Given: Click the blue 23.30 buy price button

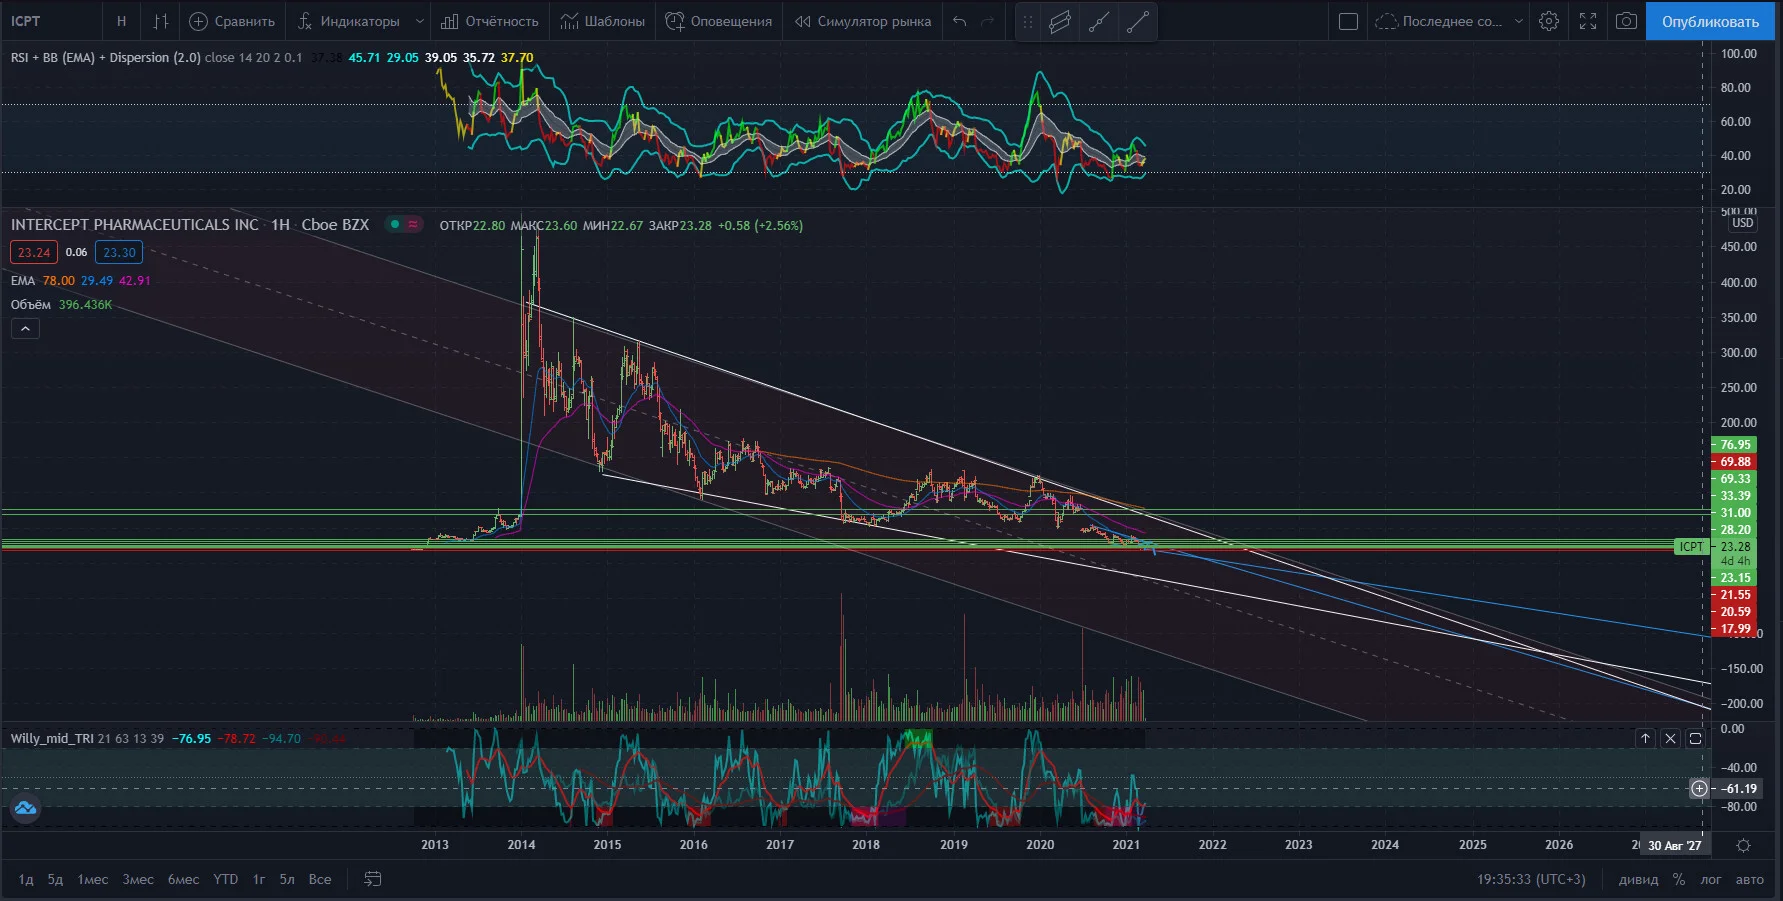Looking at the screenshot, I should click(119, 253).
